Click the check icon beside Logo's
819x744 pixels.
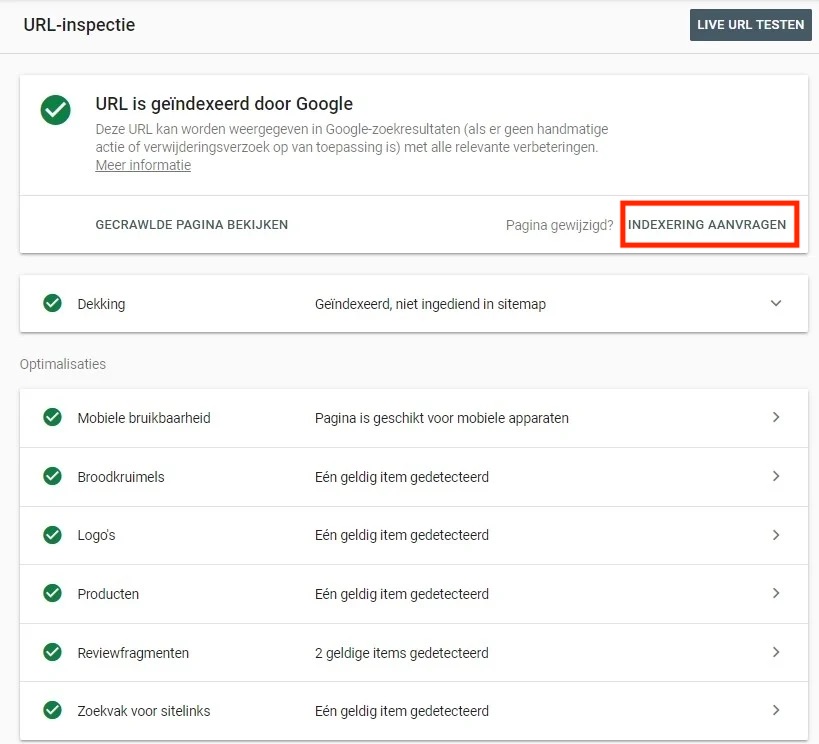(52, 535)
